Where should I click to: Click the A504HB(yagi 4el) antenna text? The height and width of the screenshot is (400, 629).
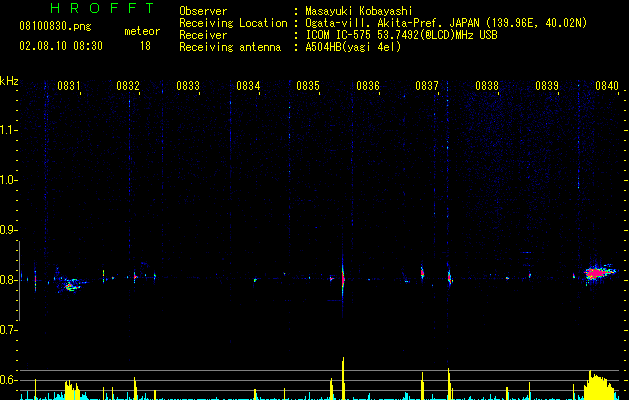tap(353, 47)
